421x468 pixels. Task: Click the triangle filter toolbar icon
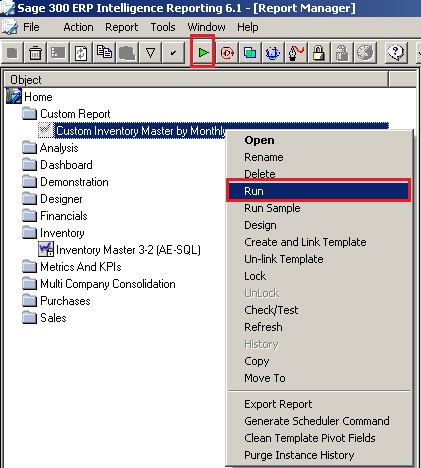(150, 53)
